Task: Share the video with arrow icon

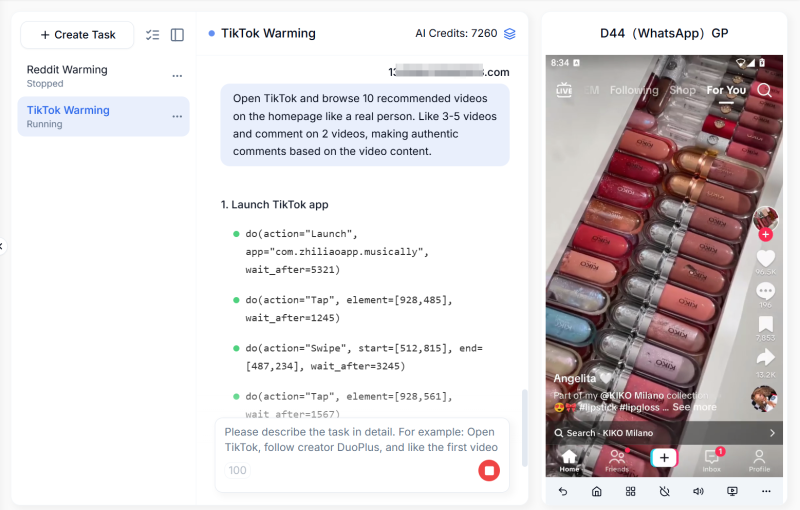Action: 765,357
